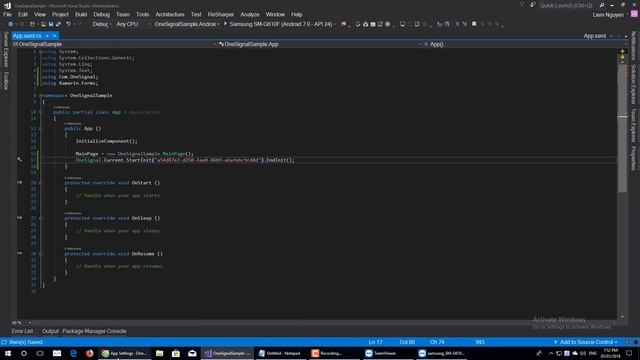Click the INS status bar indicator
The image size is (640, 360).
click(480, 342)
